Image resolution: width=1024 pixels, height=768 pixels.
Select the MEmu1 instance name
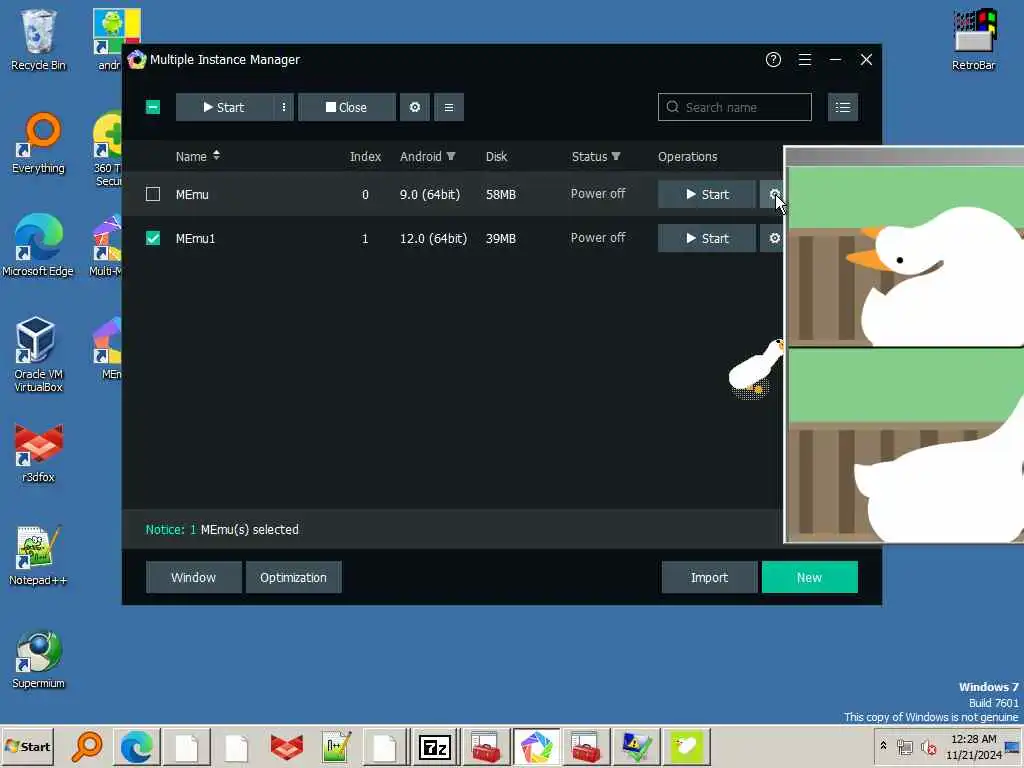[x=195, y=238]
